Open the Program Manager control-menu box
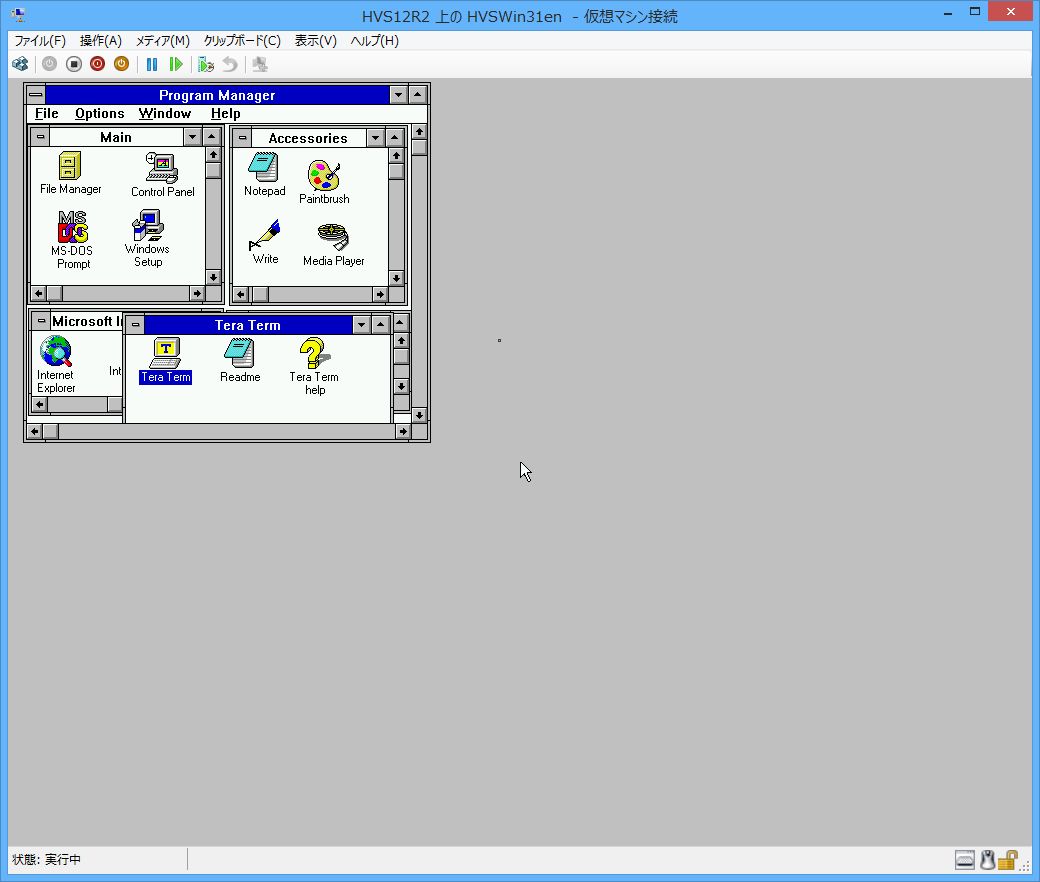 tap(36, 95)
